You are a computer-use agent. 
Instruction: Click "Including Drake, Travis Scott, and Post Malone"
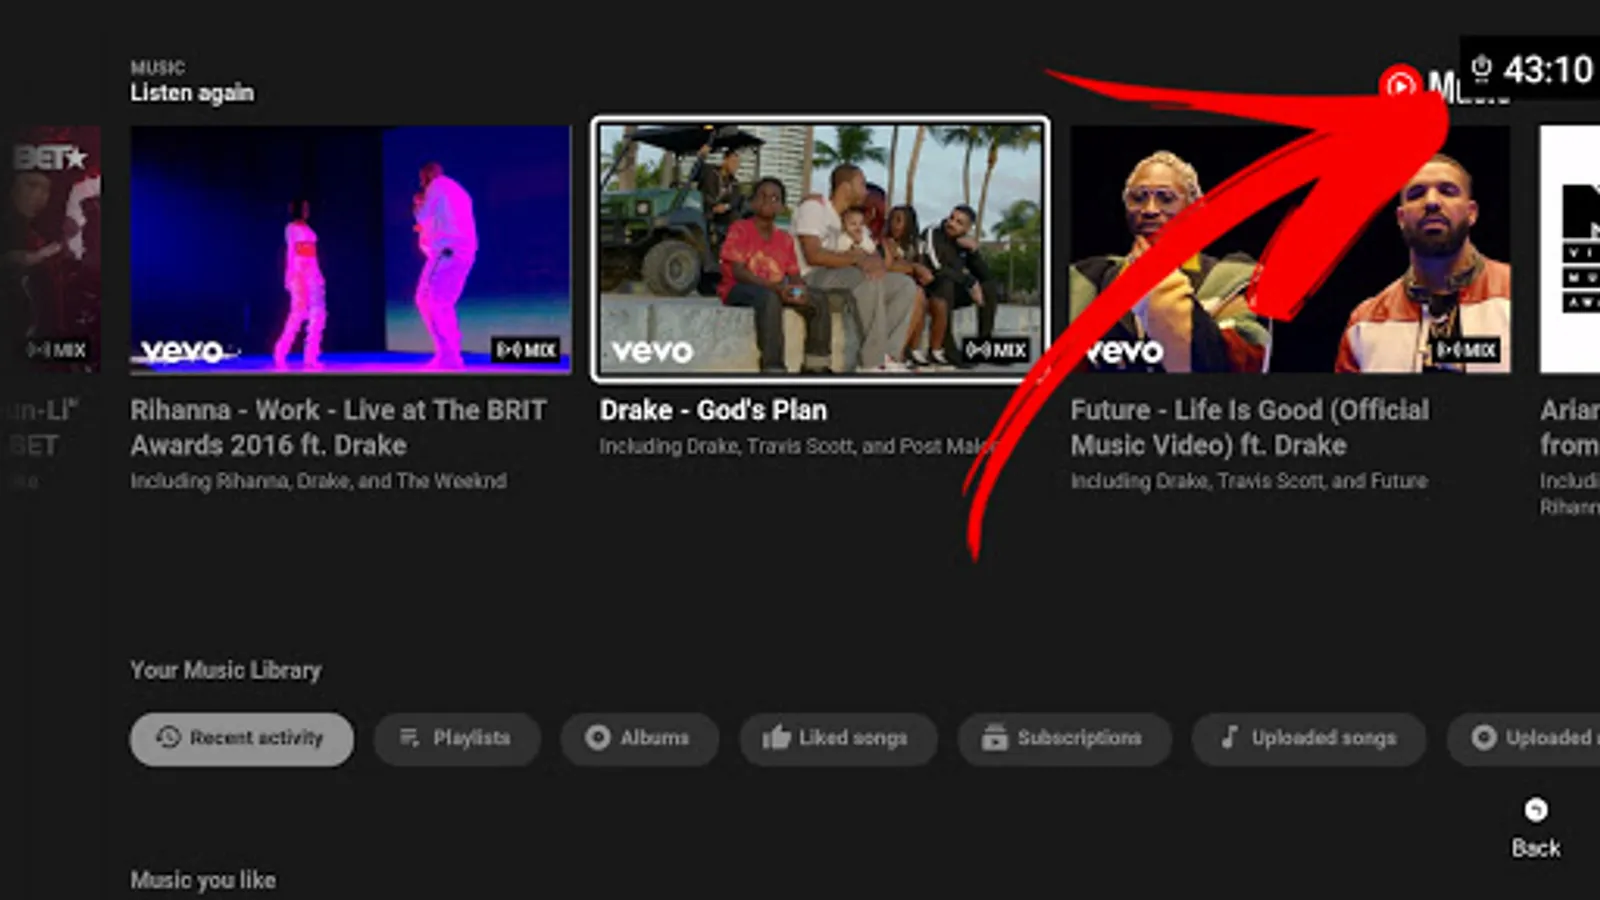pyautogui.click(x=799, y=446)
